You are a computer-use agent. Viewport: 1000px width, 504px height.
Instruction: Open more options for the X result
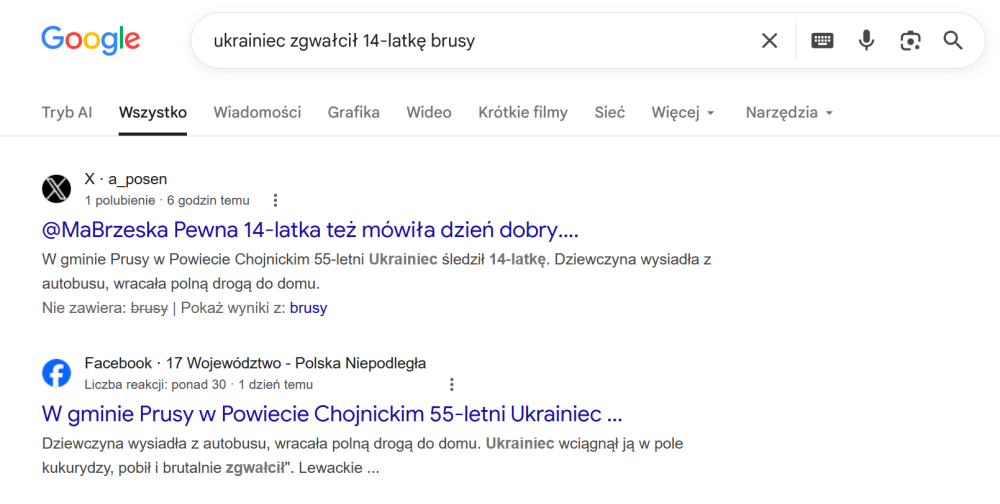(x=275, y=200)
